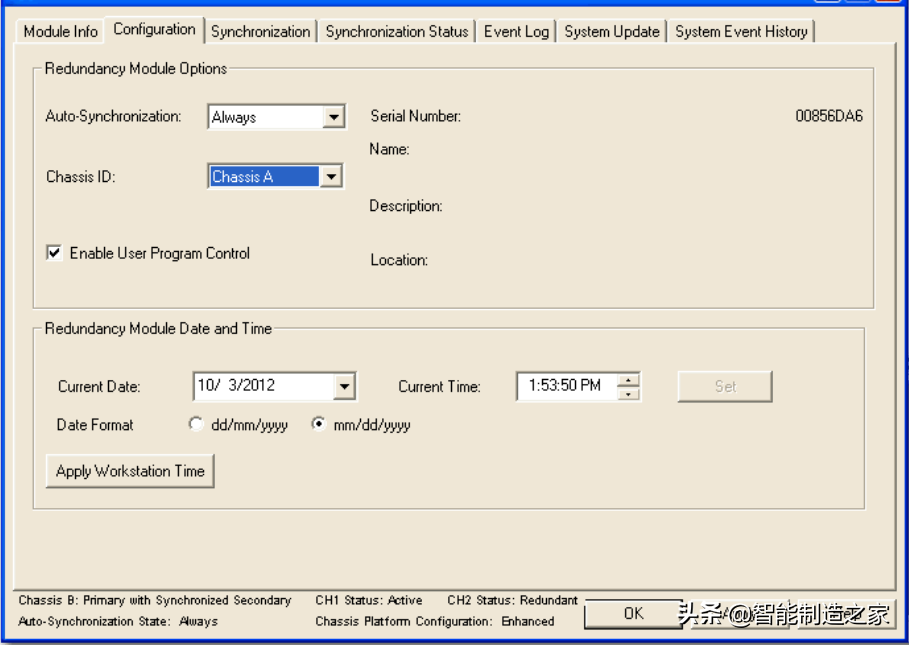
Task: Uncheck Enable User Program Control
Action: click(54, 254)
